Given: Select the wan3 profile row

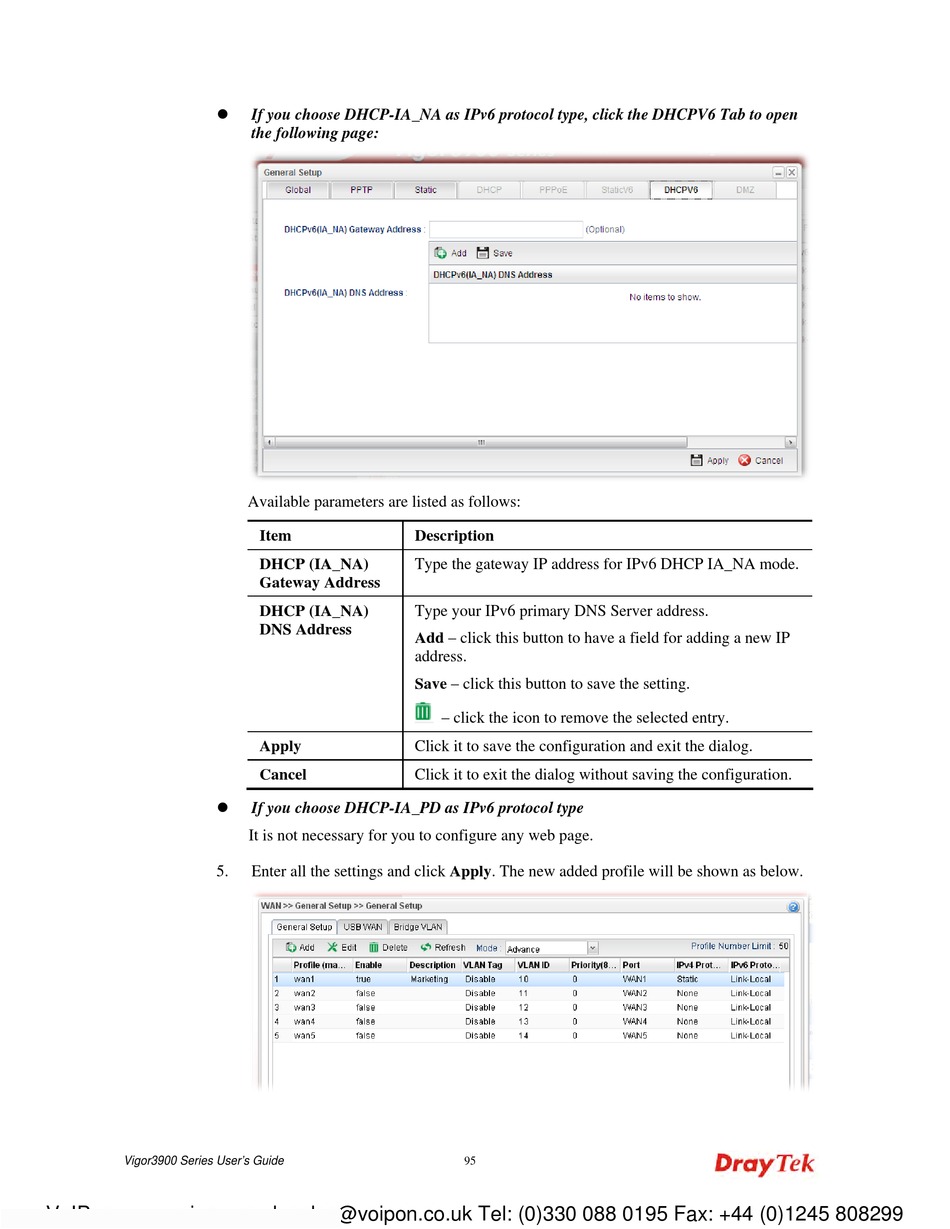Looking at the screenshot, I should [529, 1007].
